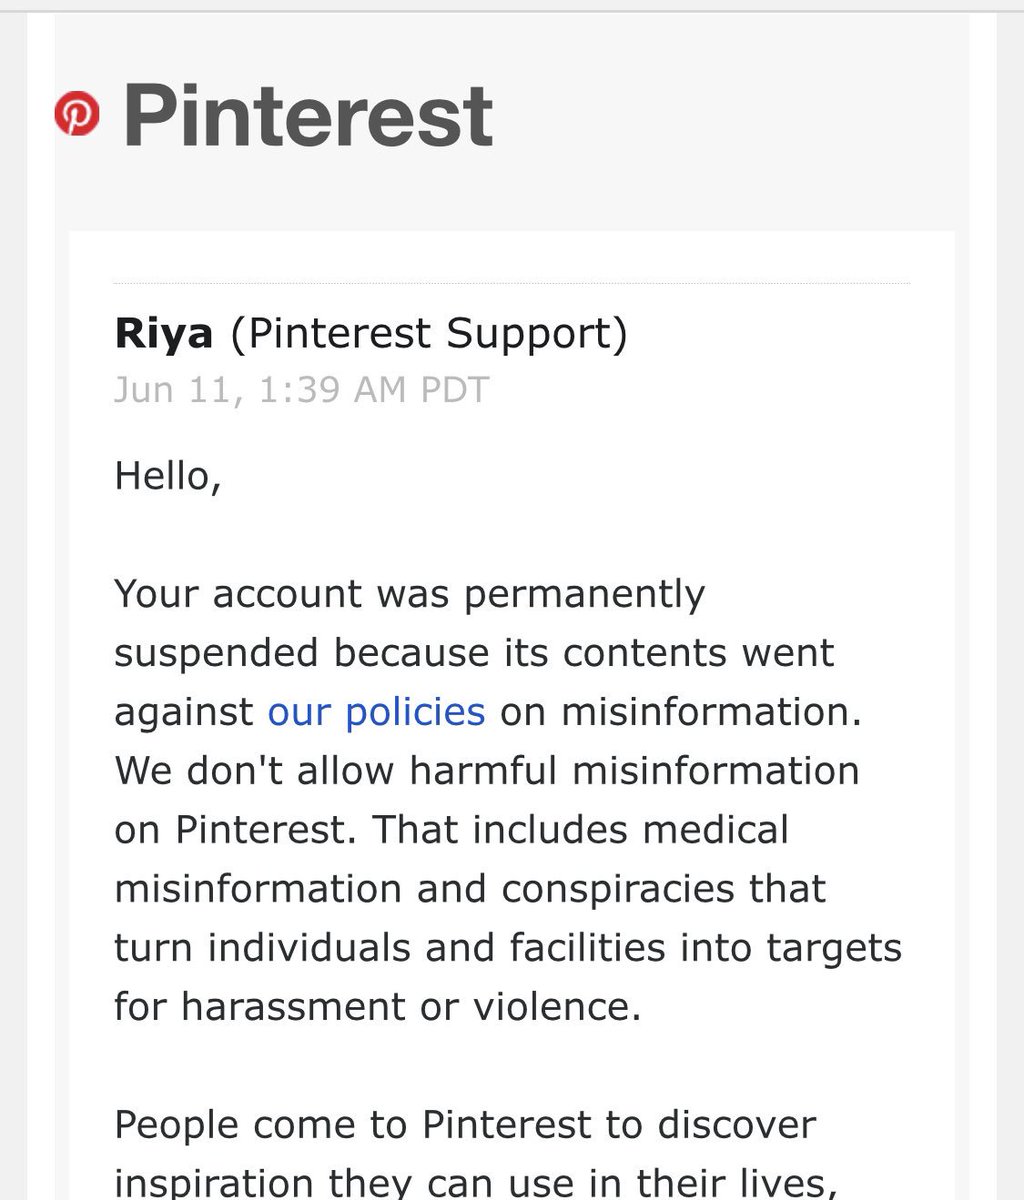Image resolution: width=1024 pixels, height=1200 pixels.
Task: Click the word 'against' before the policies link
Action: coord(184,713)
